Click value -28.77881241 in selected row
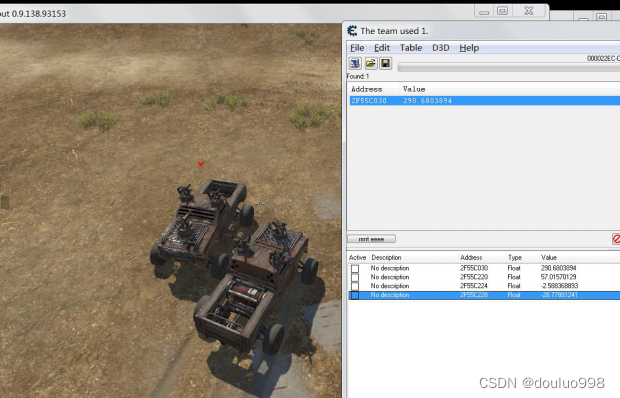Viewport: 620px width, 398px height. click(559, 295)
